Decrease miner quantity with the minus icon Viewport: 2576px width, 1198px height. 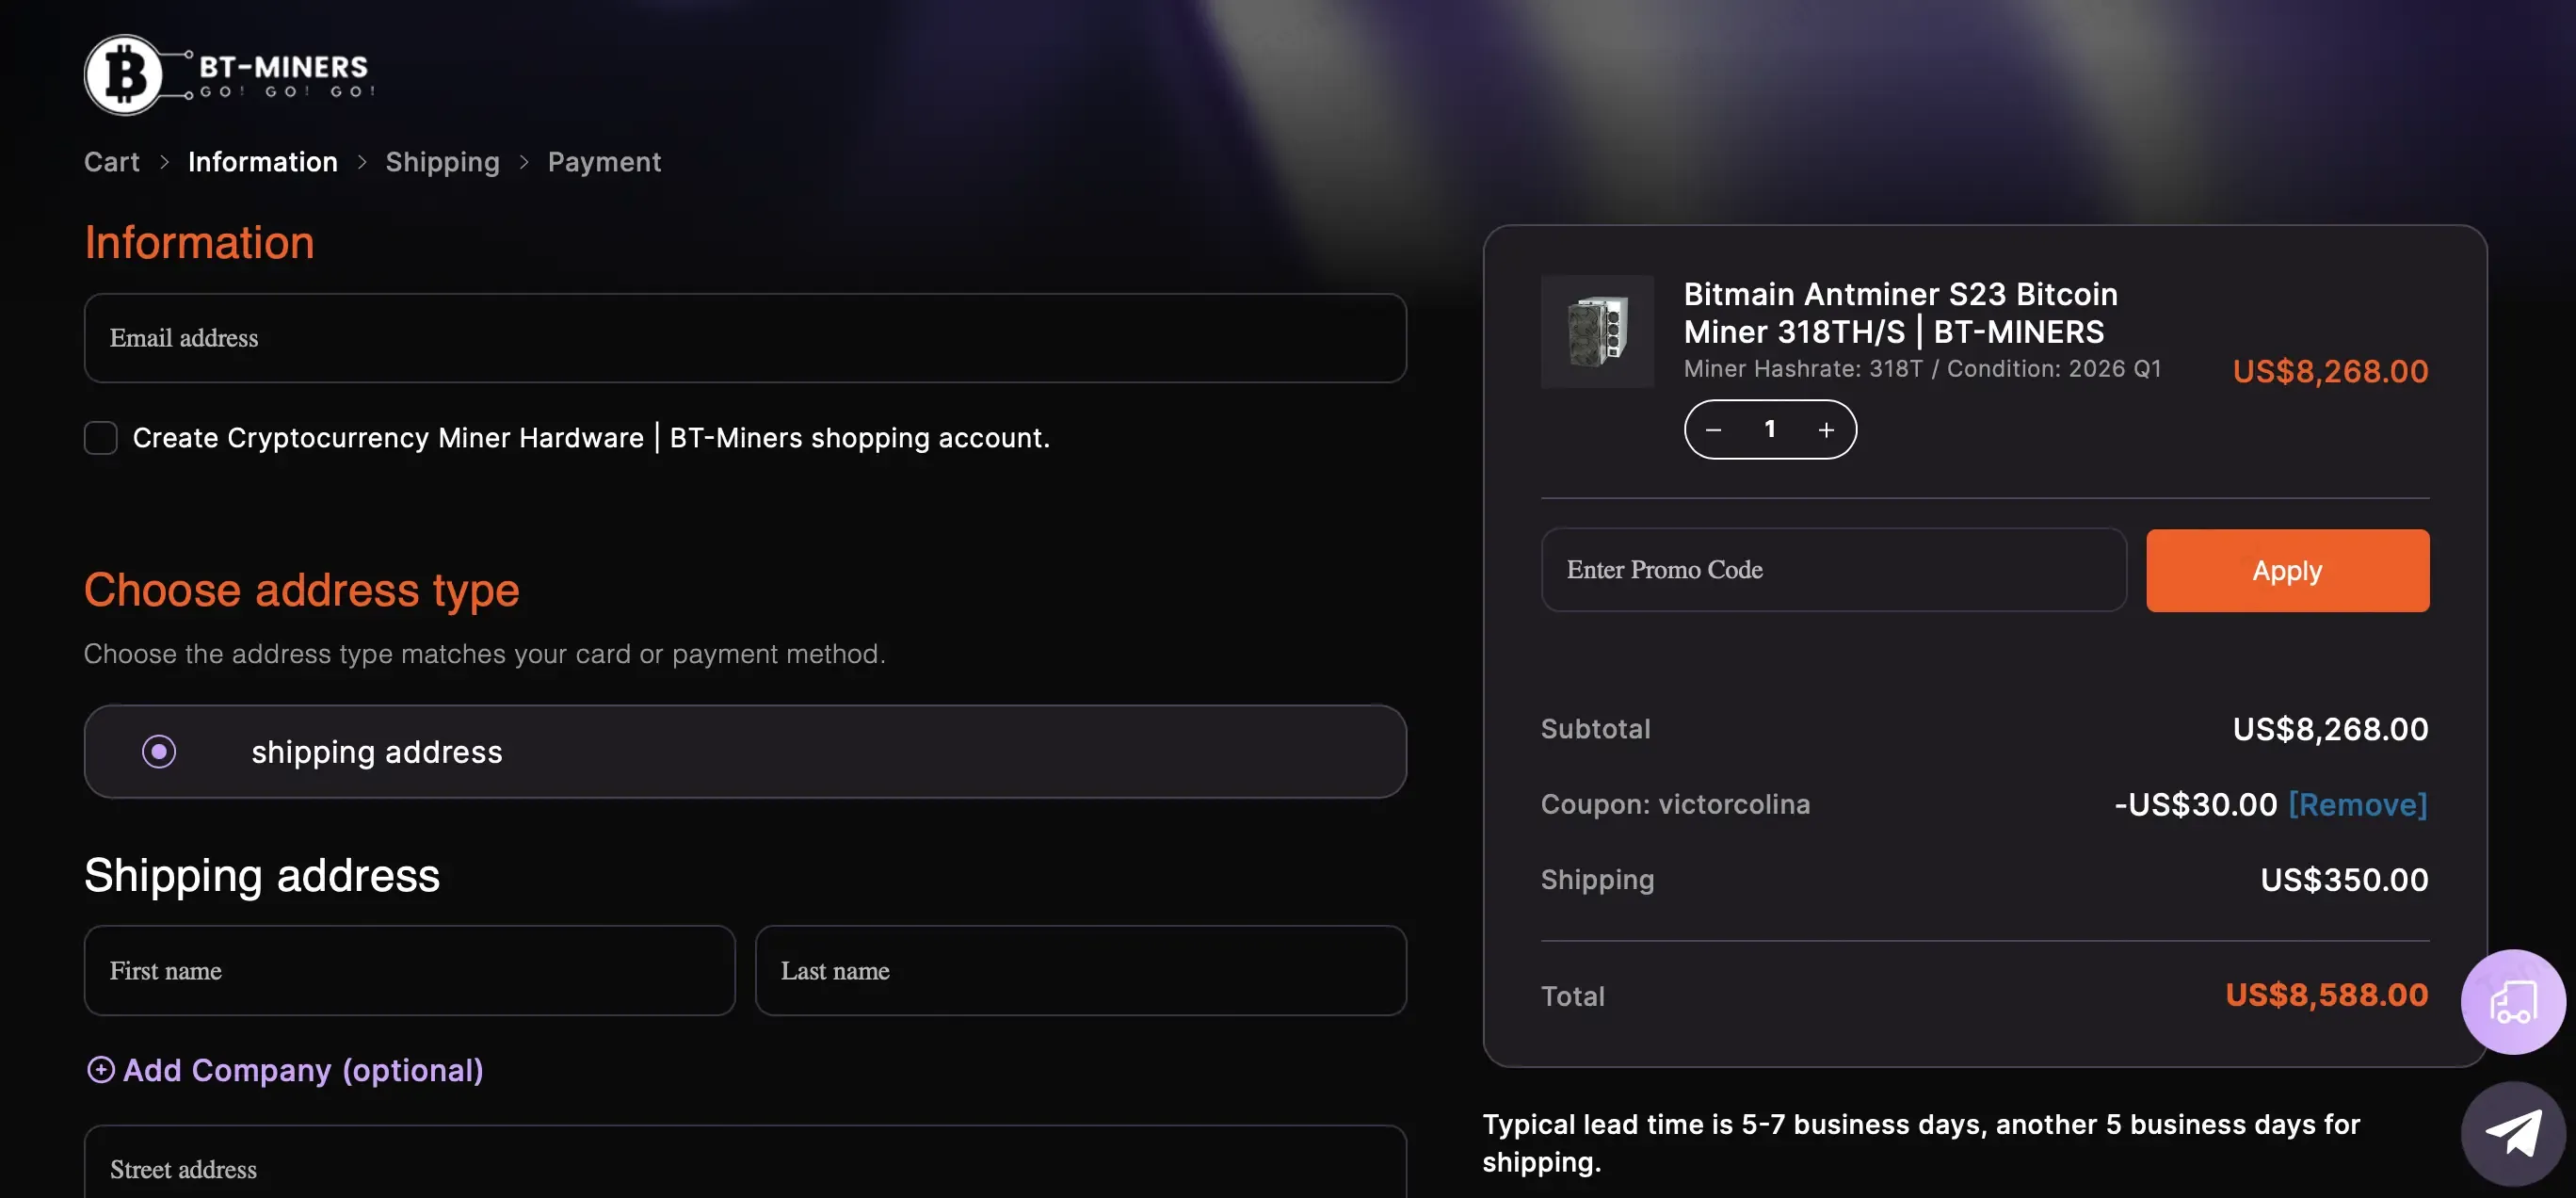coord(1713,429)
